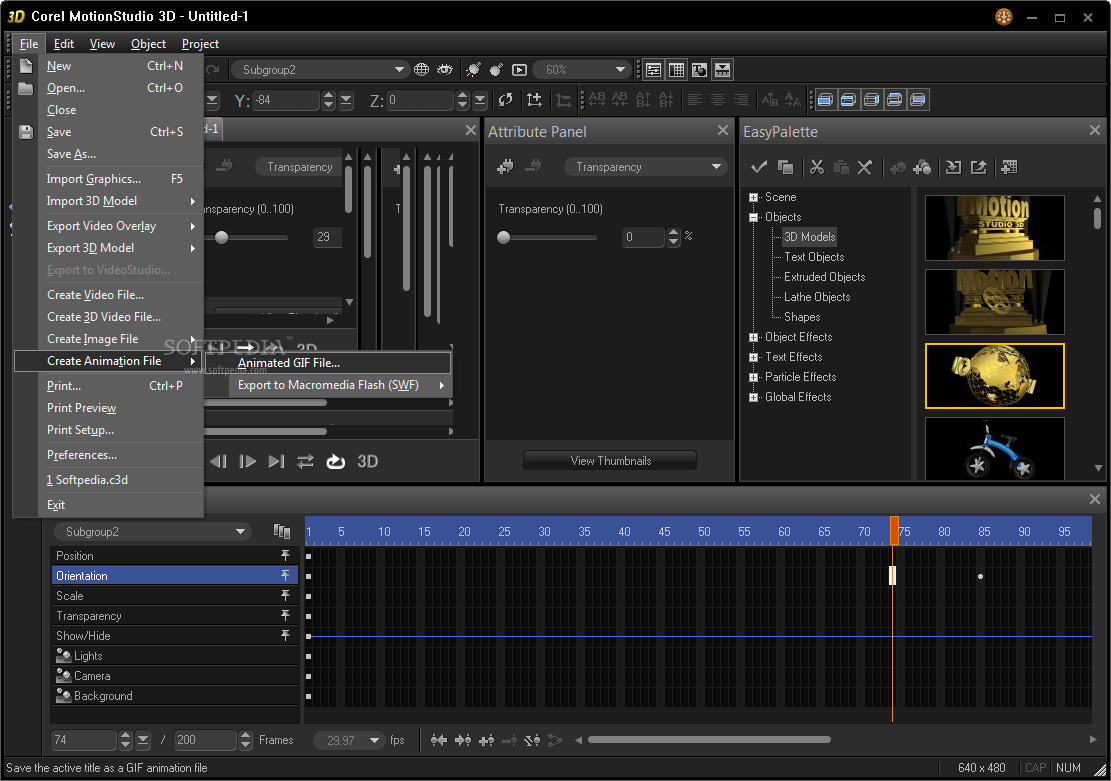Click the right-align text icon
This screenshot has height=781, width=1111.
pos(740,100)
